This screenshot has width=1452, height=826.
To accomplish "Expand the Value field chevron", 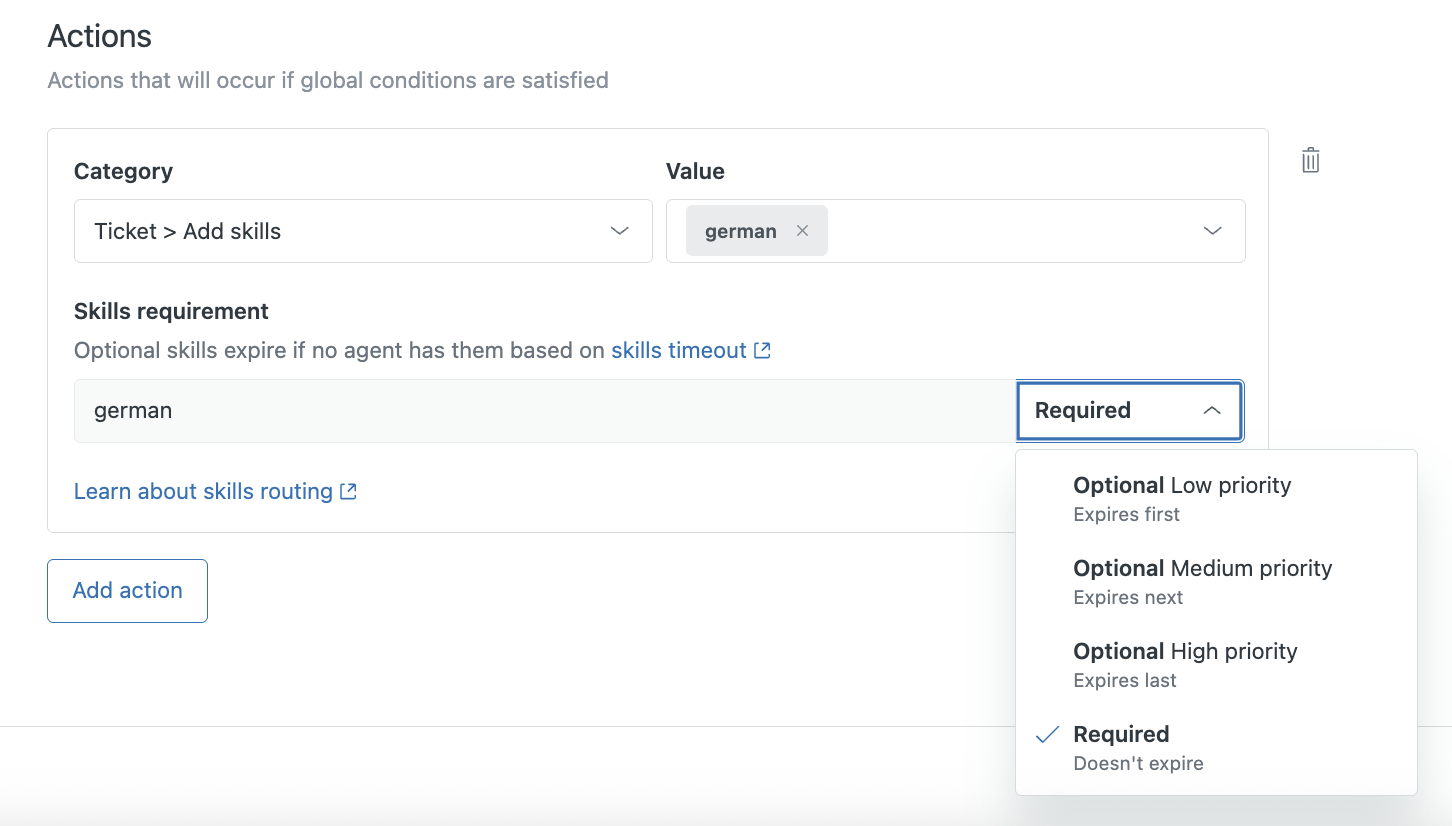I will tap(1212, 231).
